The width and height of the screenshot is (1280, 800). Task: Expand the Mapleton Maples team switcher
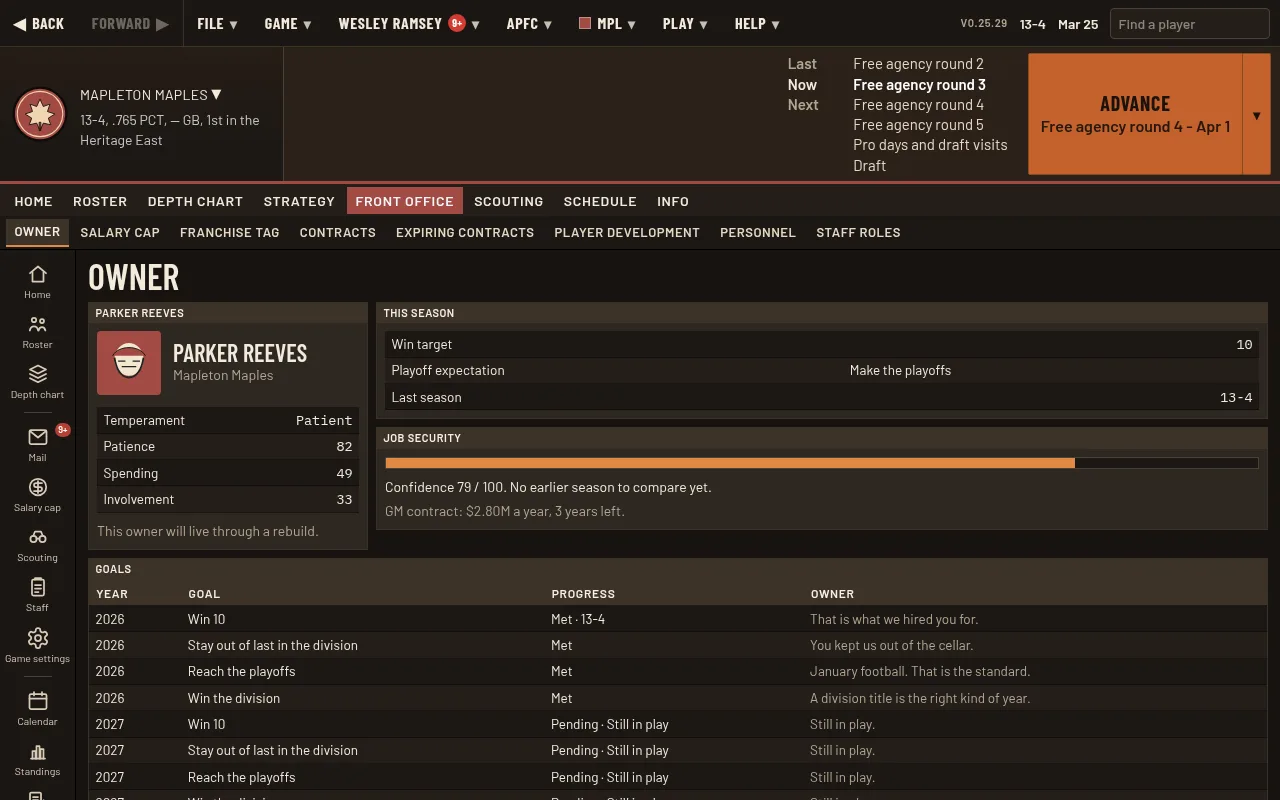pyautogui.click(x=151, y=95)
